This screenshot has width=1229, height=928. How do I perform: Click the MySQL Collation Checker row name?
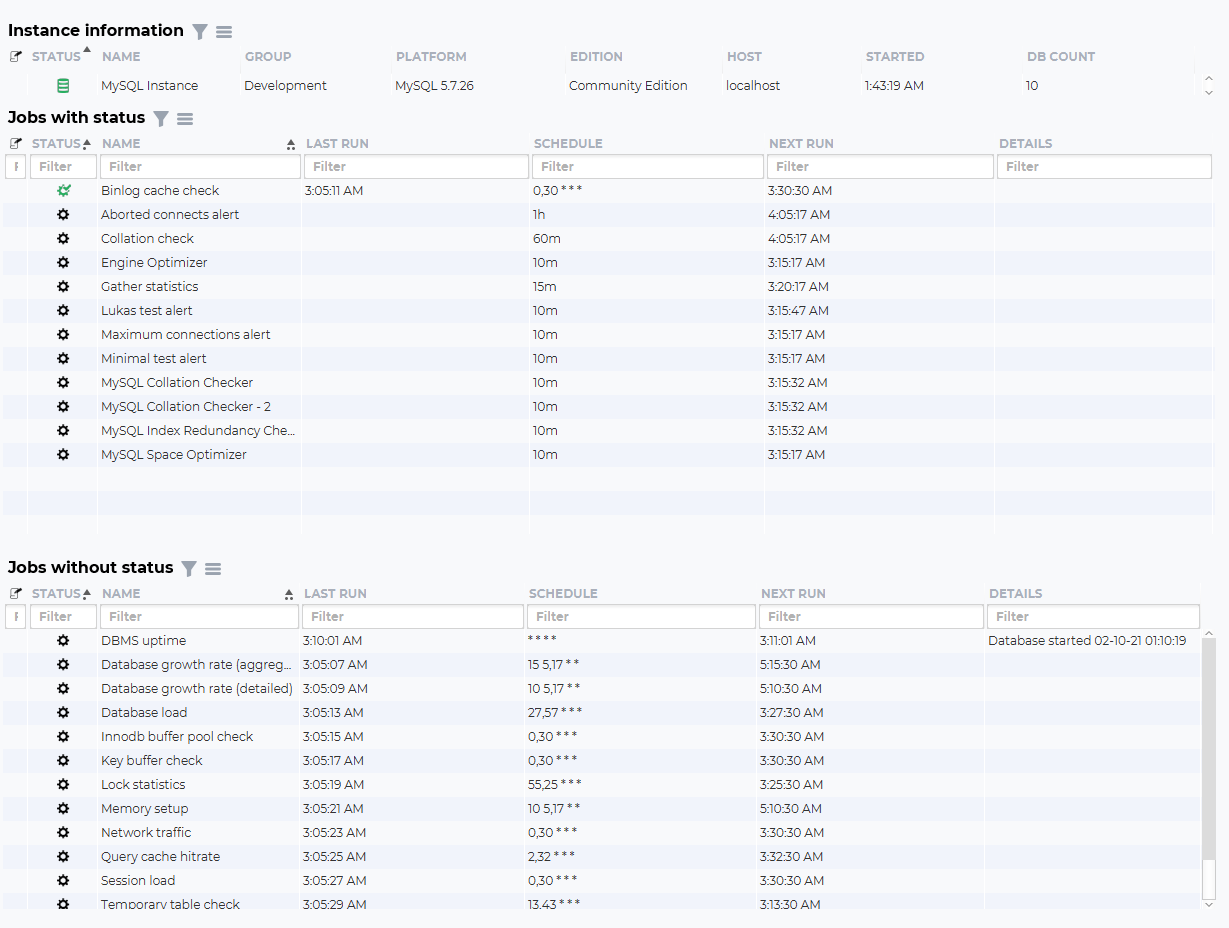pos(177,382)
